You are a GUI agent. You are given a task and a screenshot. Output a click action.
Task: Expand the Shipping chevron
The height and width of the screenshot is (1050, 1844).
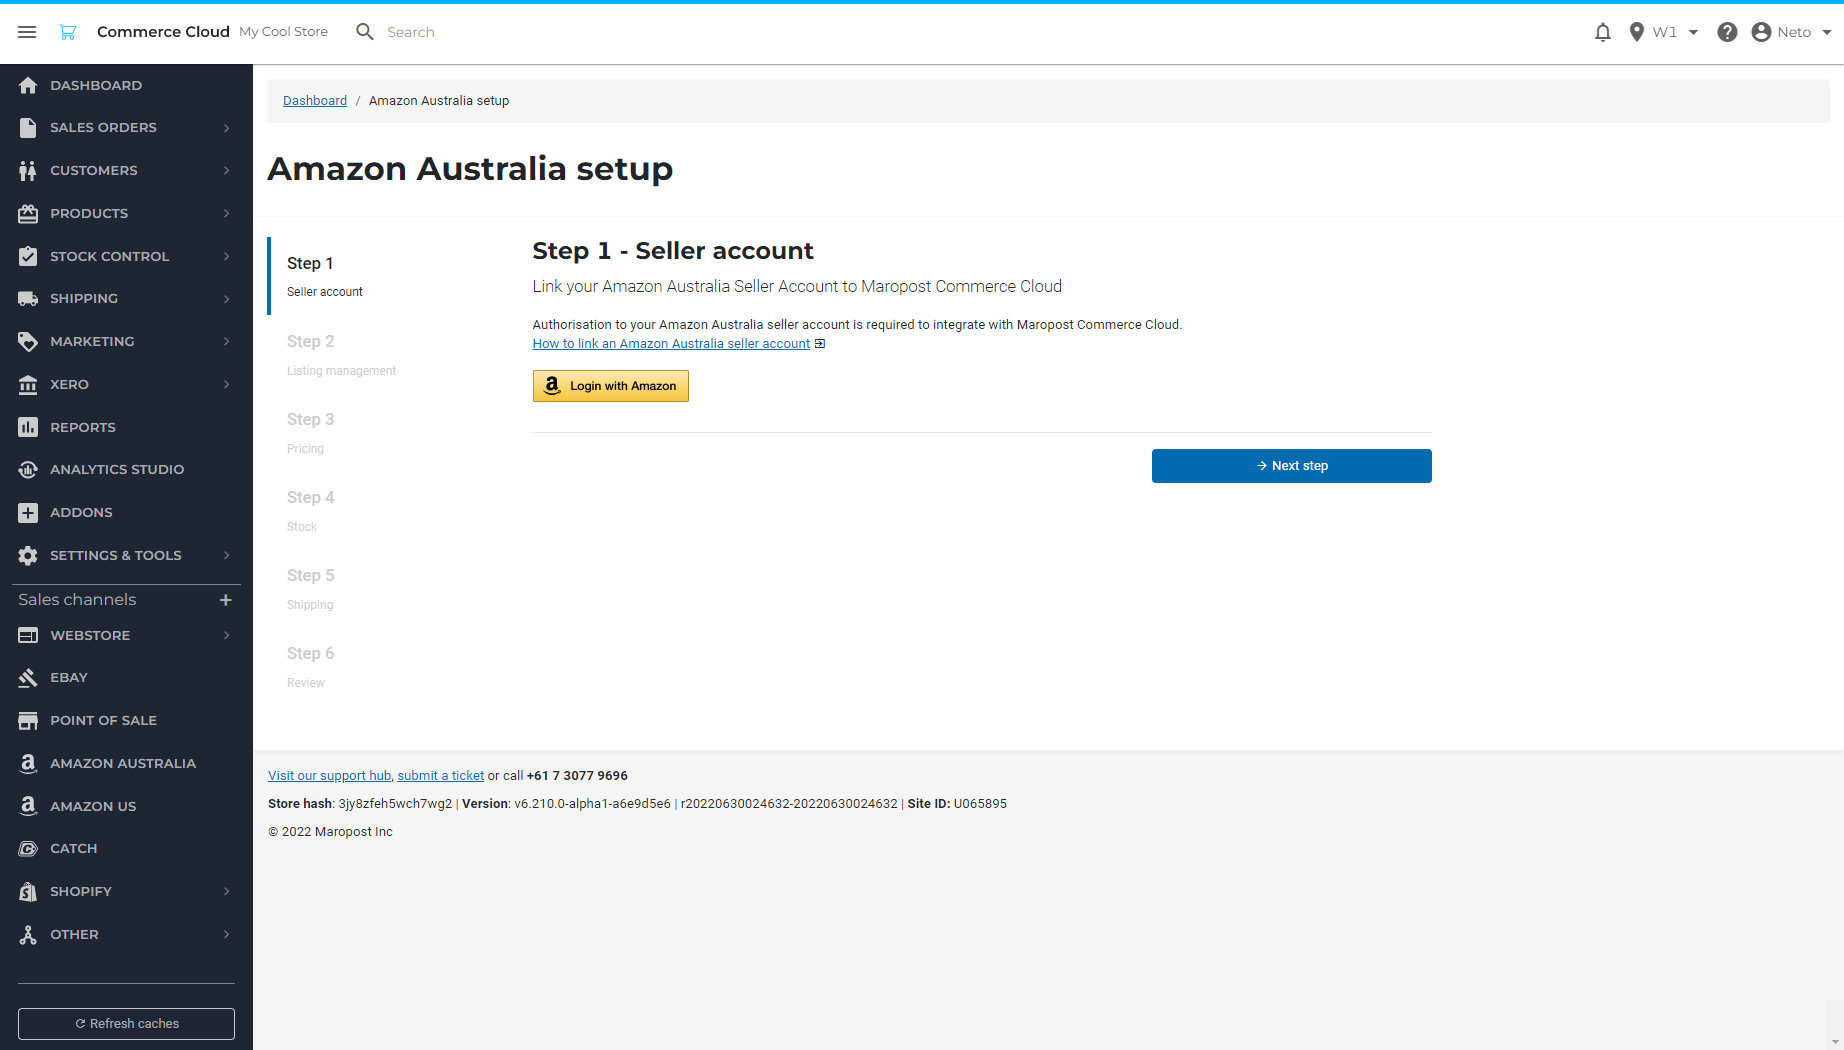coord(227,299)
